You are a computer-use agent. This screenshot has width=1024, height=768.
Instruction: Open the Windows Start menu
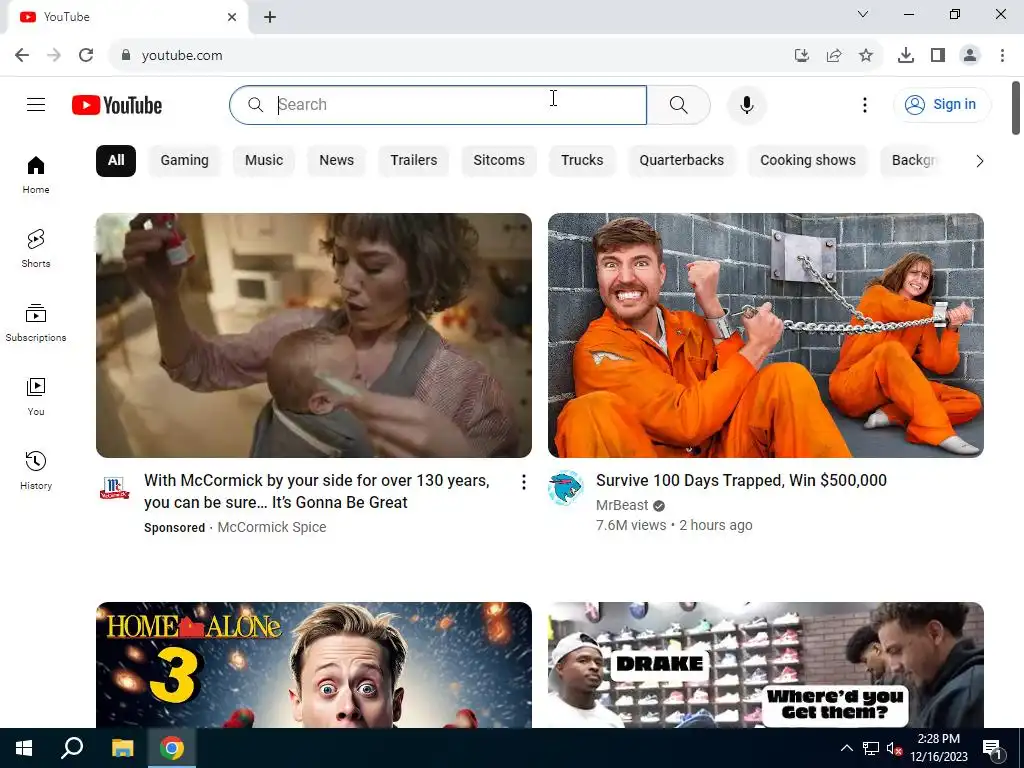pos(24,748)
